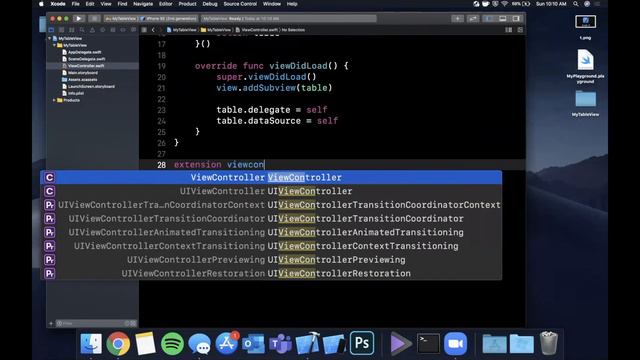Show the Issue navigator tab
Viewport: 640px width, 360px height.
(x=92, y=30)
